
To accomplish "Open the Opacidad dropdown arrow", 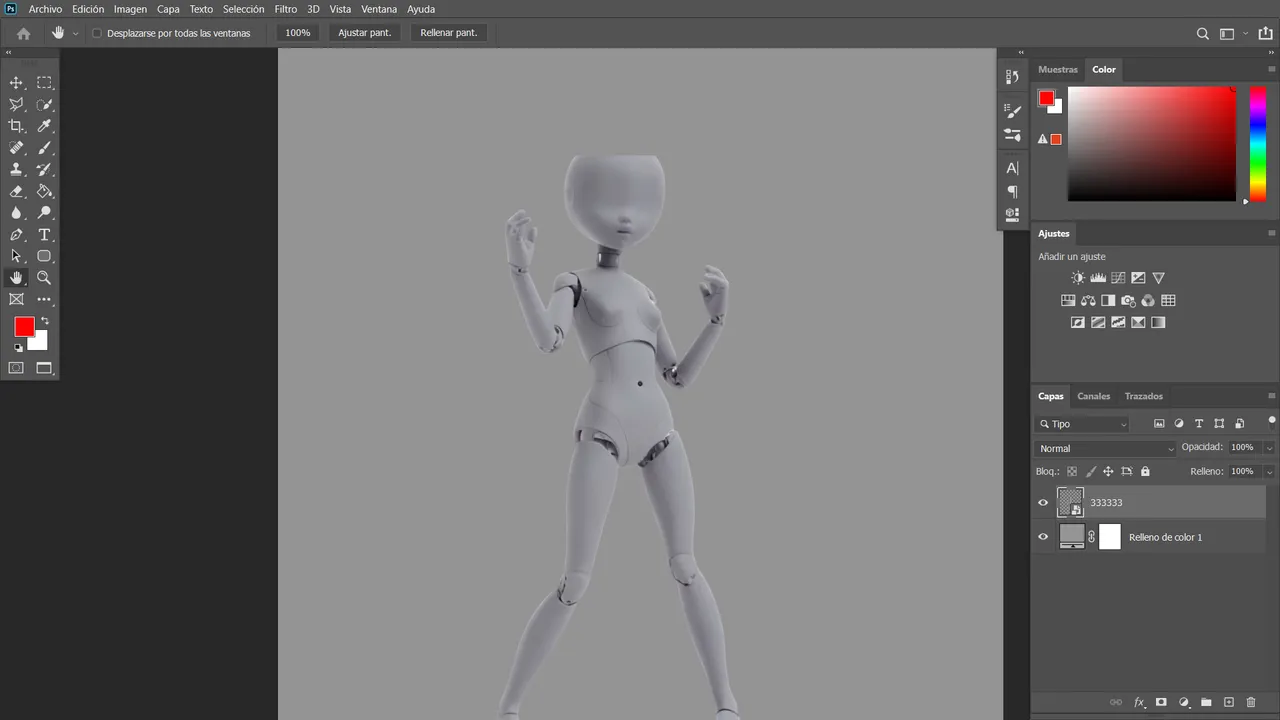I will 1269,448.
